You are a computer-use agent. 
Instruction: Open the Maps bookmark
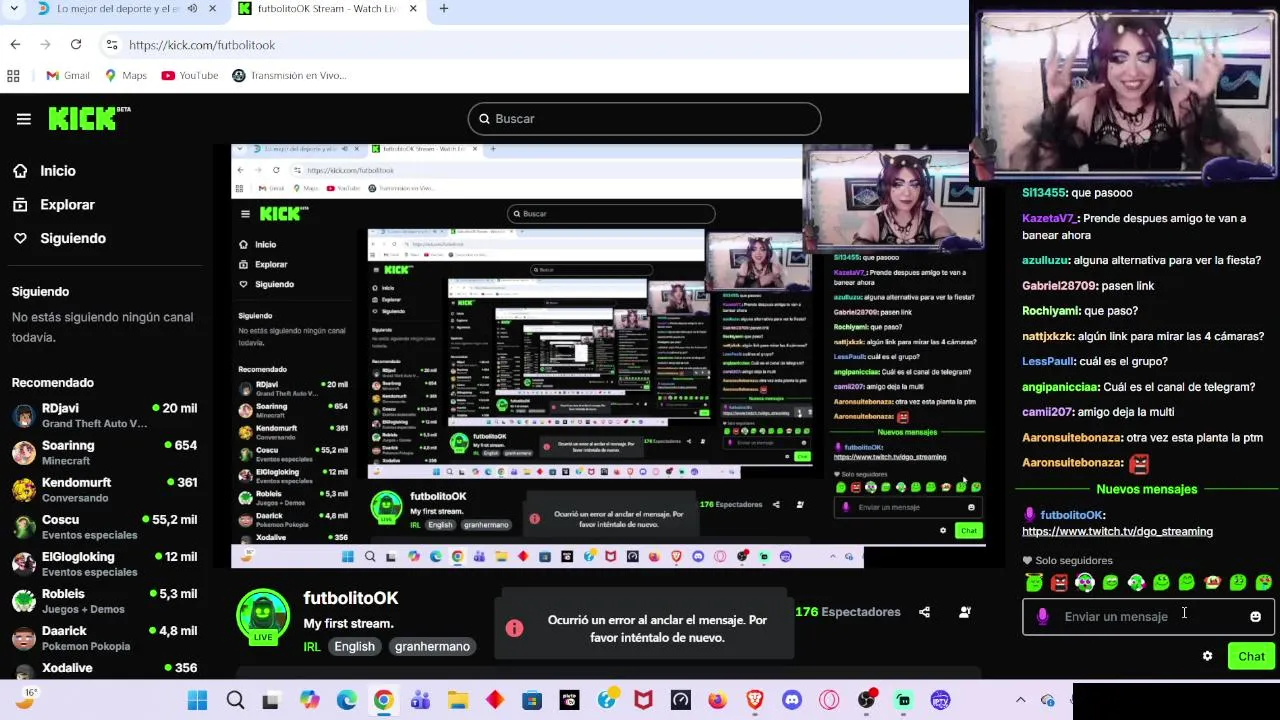coord(126,75)
